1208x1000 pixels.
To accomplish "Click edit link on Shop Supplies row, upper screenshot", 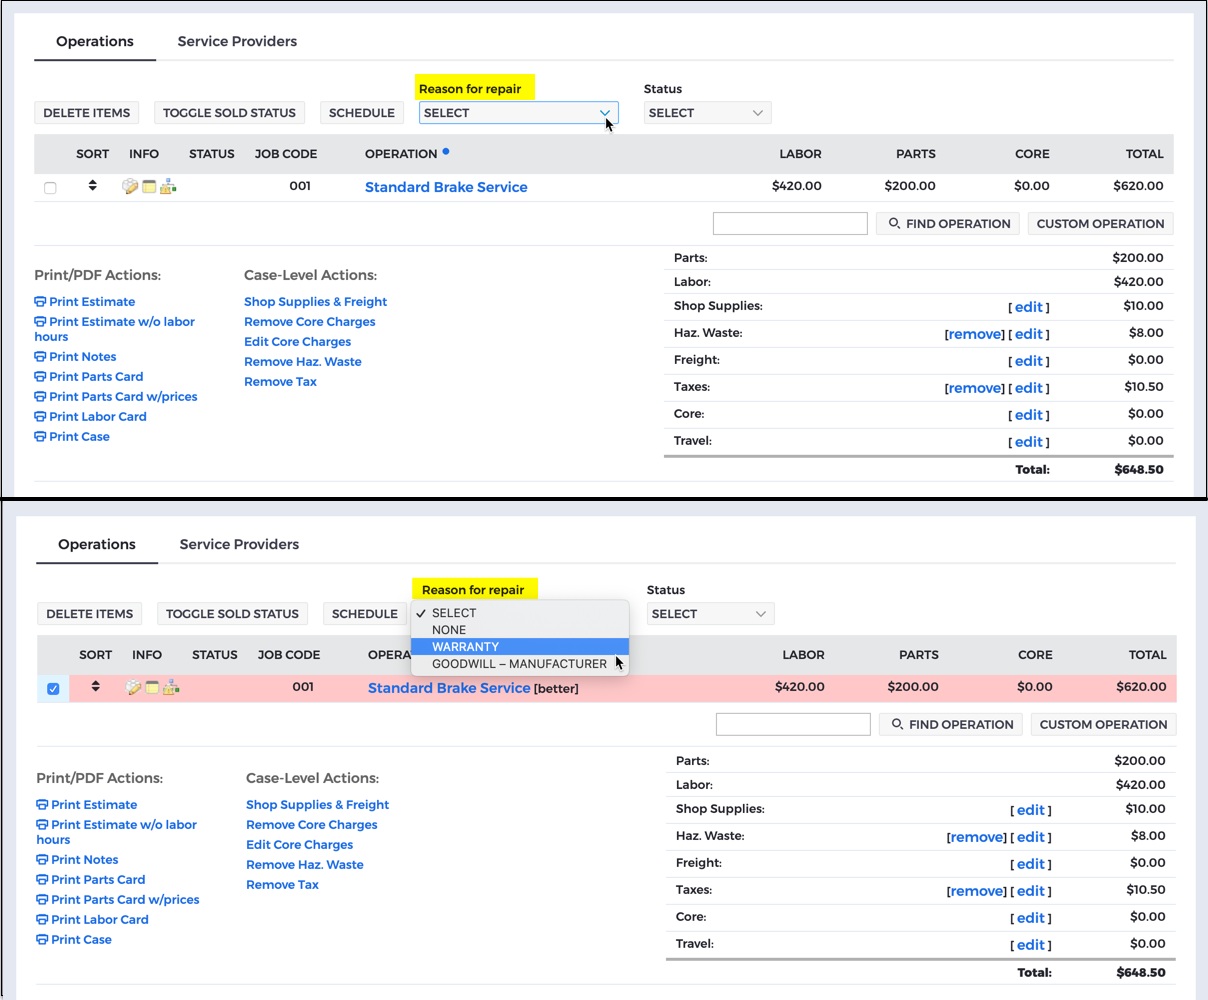I will pos(1029,307).
